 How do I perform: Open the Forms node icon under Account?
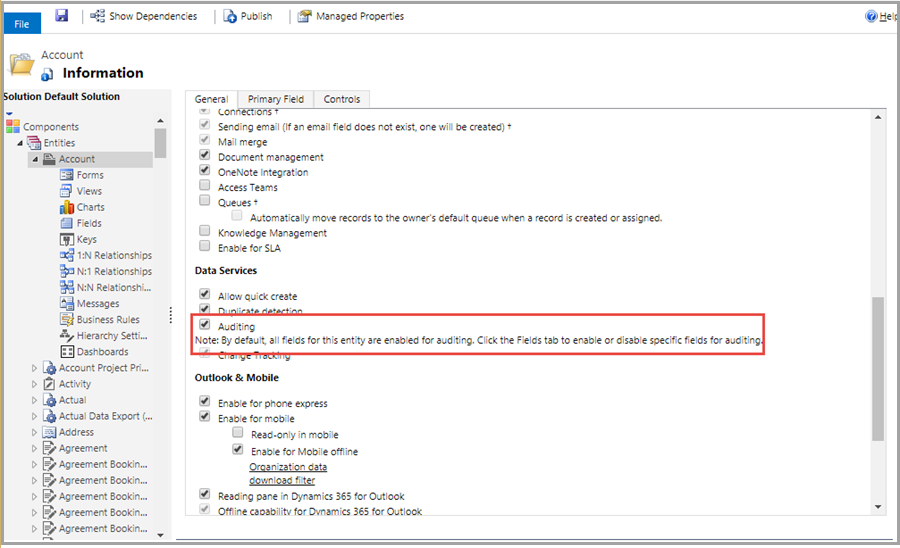[67, 175]
